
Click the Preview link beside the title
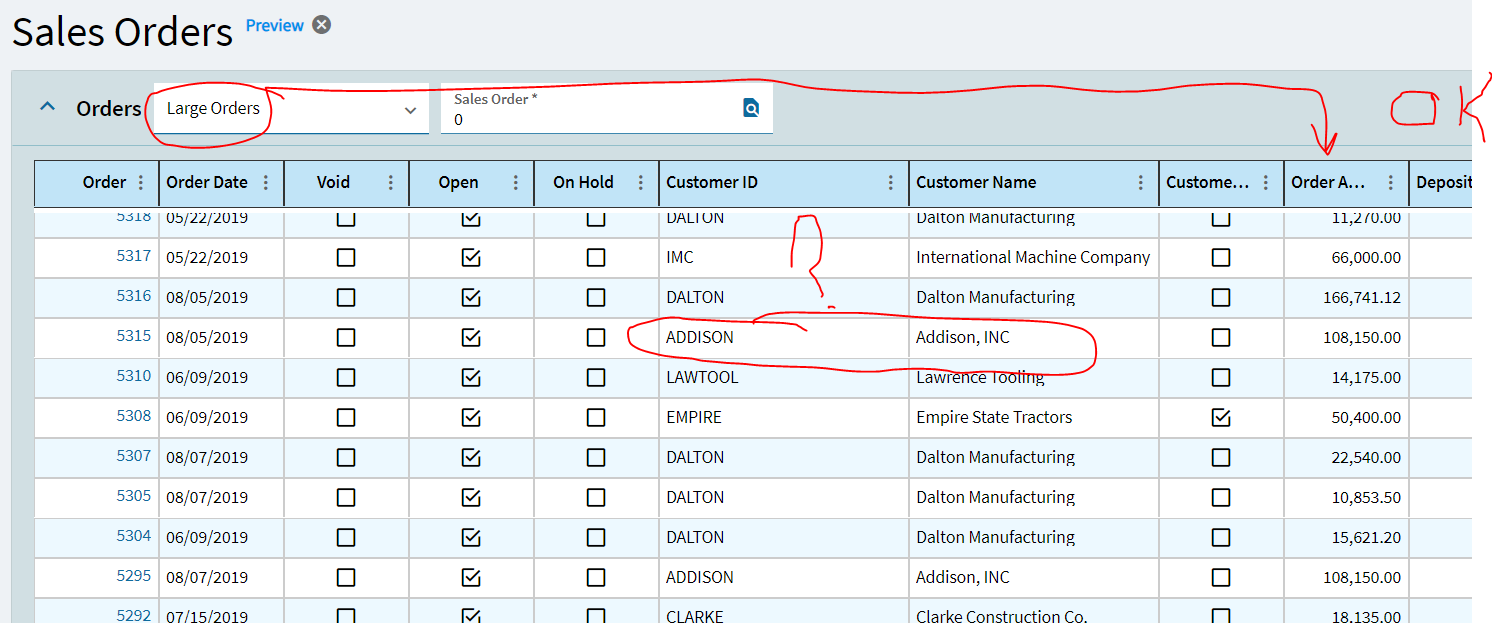pyautogui.click(x=274, y=26)
